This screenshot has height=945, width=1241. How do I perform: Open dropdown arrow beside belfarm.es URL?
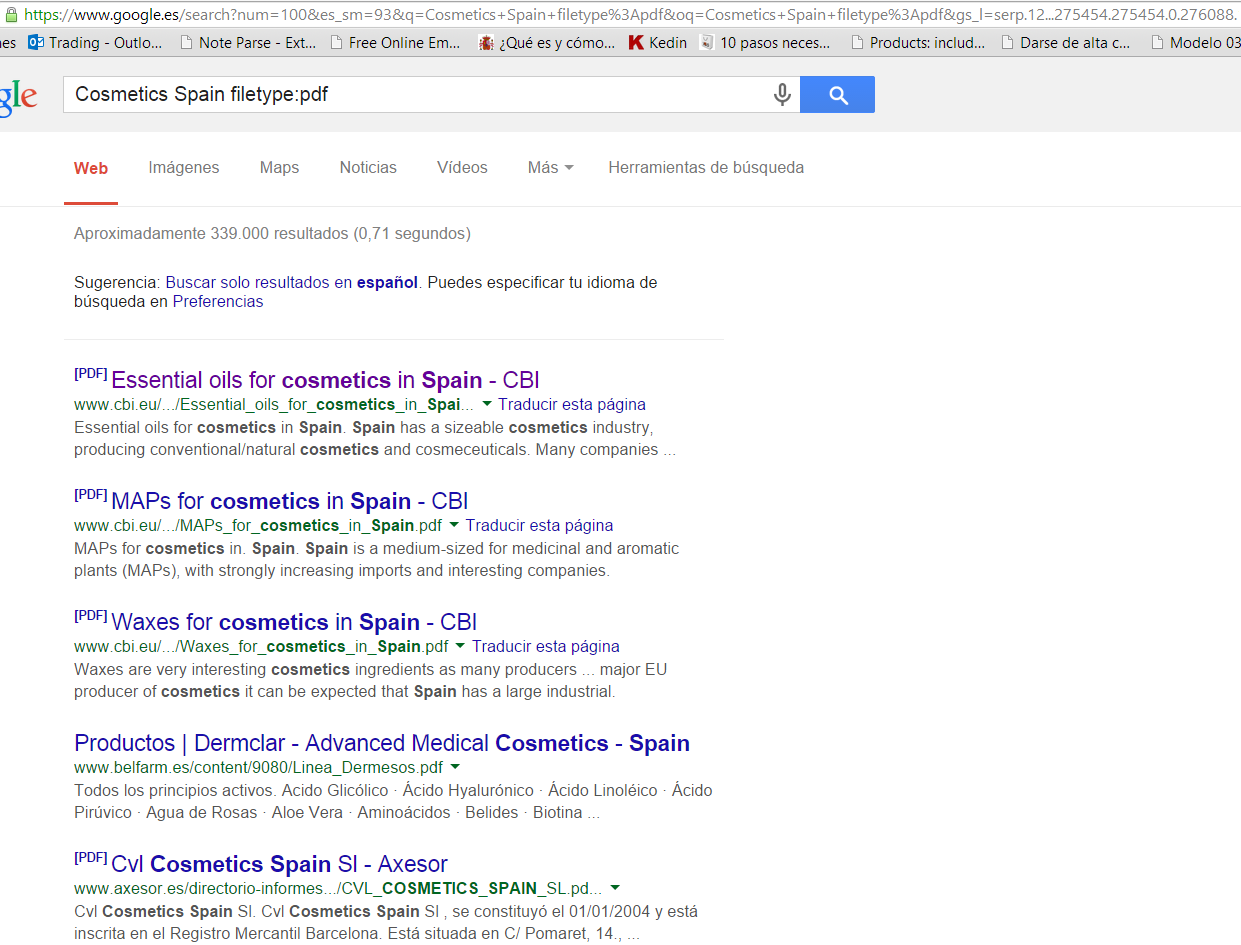(x=455, y=767)
